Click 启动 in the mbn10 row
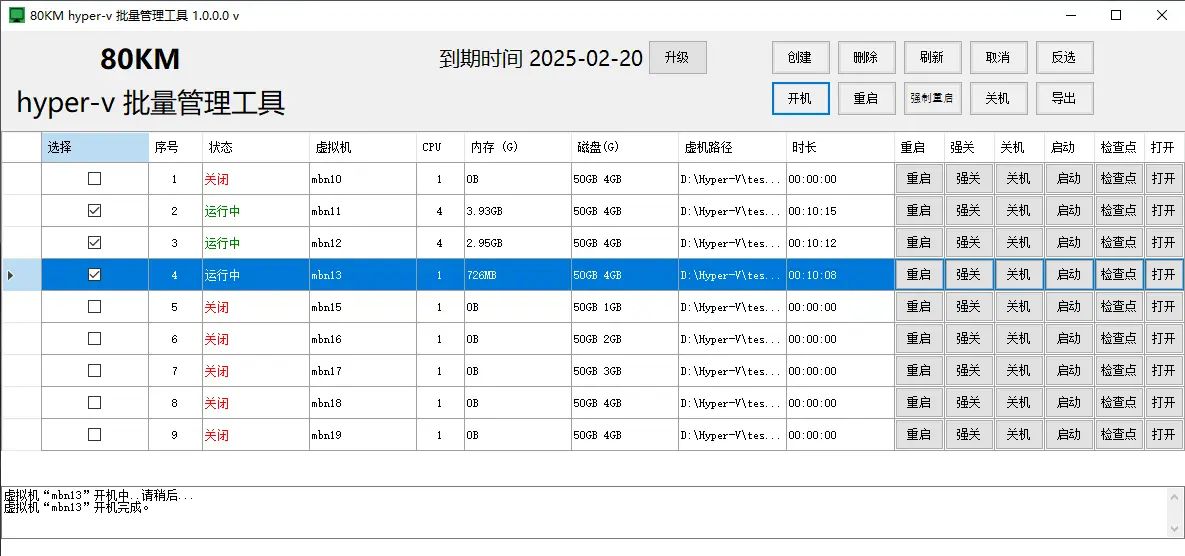Screen dimensions: 1185x556 1069,179
